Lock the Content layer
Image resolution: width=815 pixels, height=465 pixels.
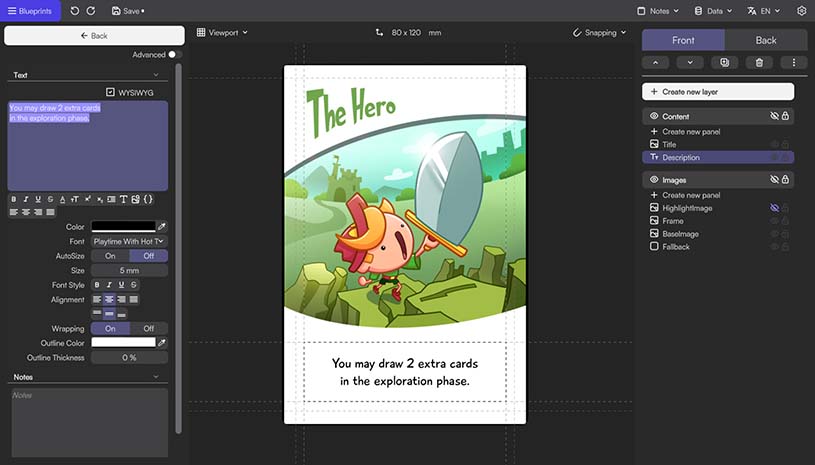pos(785,117)
